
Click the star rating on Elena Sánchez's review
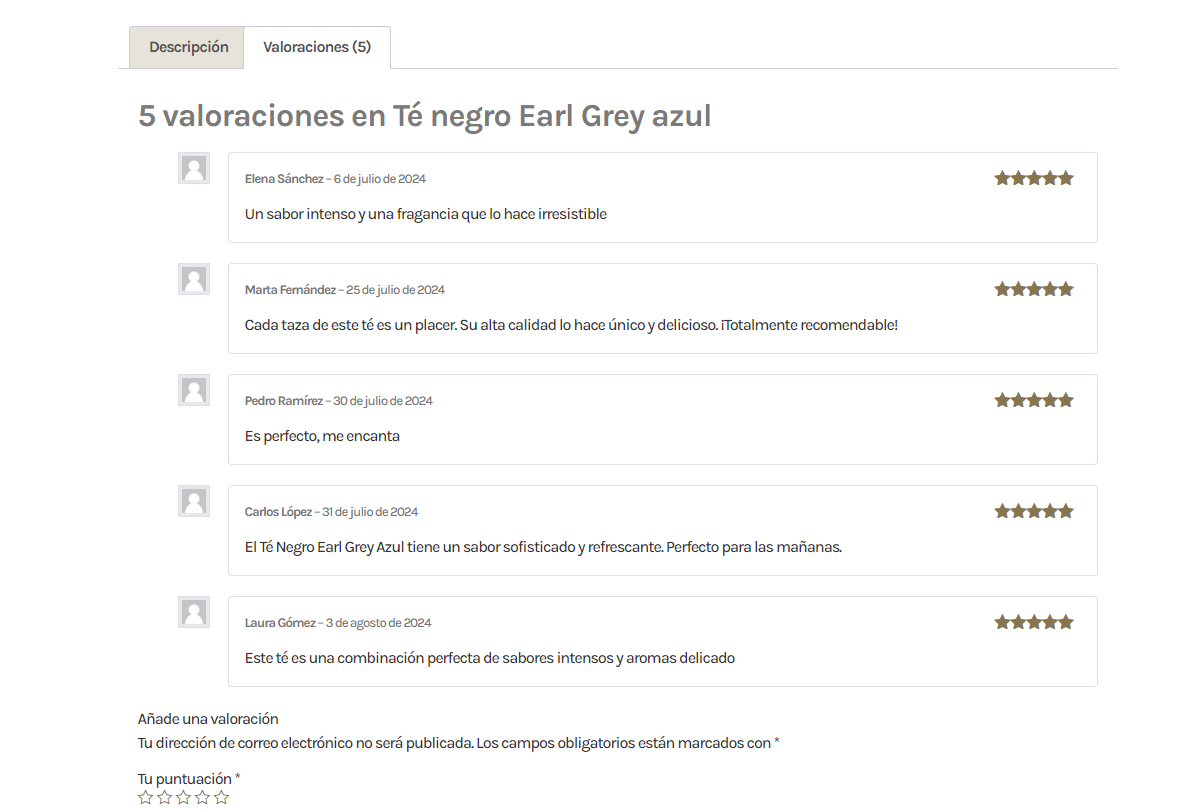1034,178
